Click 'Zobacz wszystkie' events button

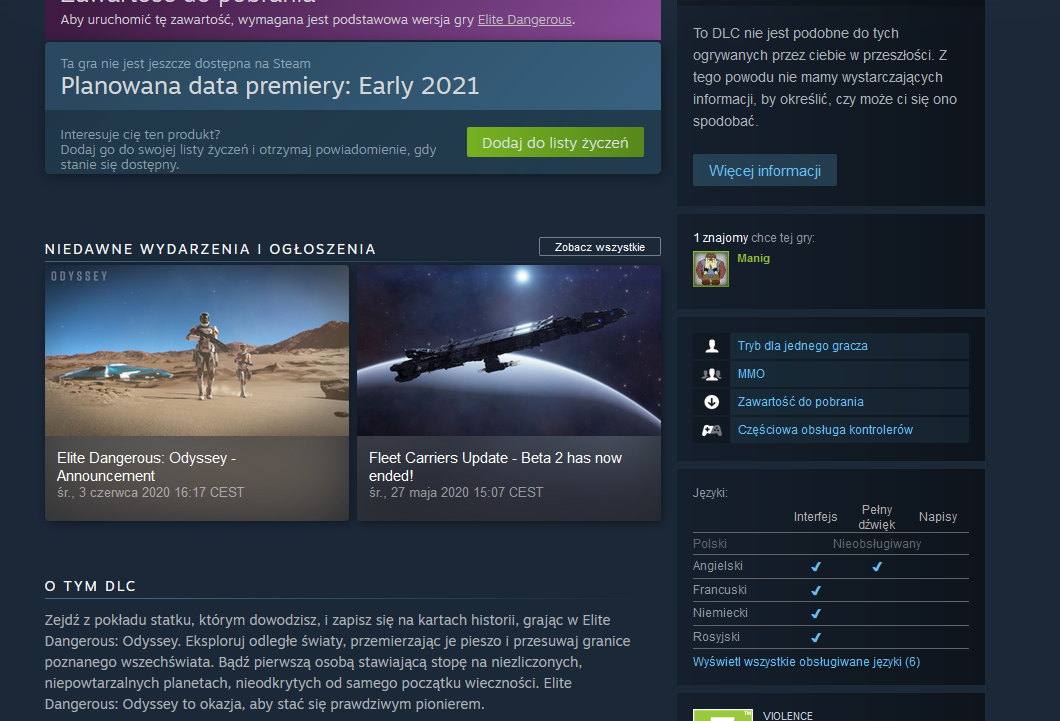600,247
